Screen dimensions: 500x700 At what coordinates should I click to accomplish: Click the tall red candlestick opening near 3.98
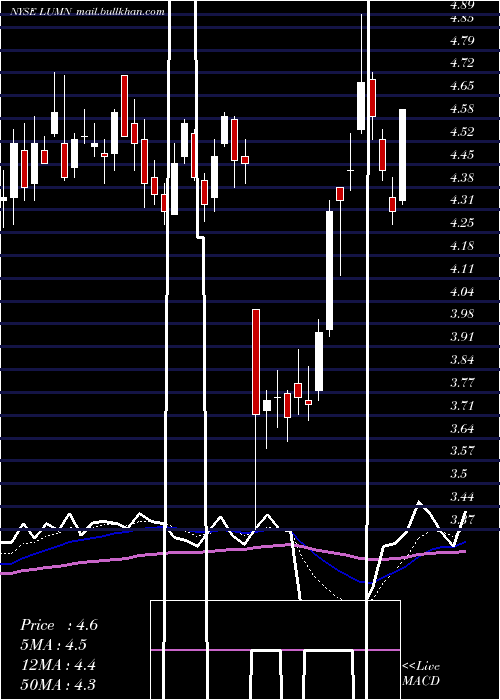(x=256, y=362)
